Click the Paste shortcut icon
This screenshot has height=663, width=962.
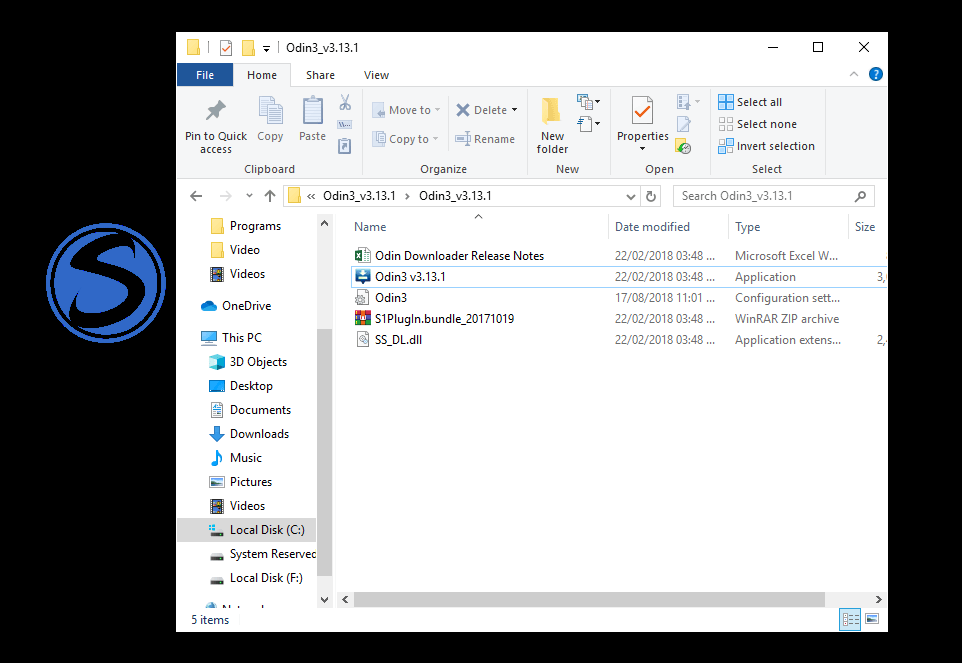coord(345,146)
